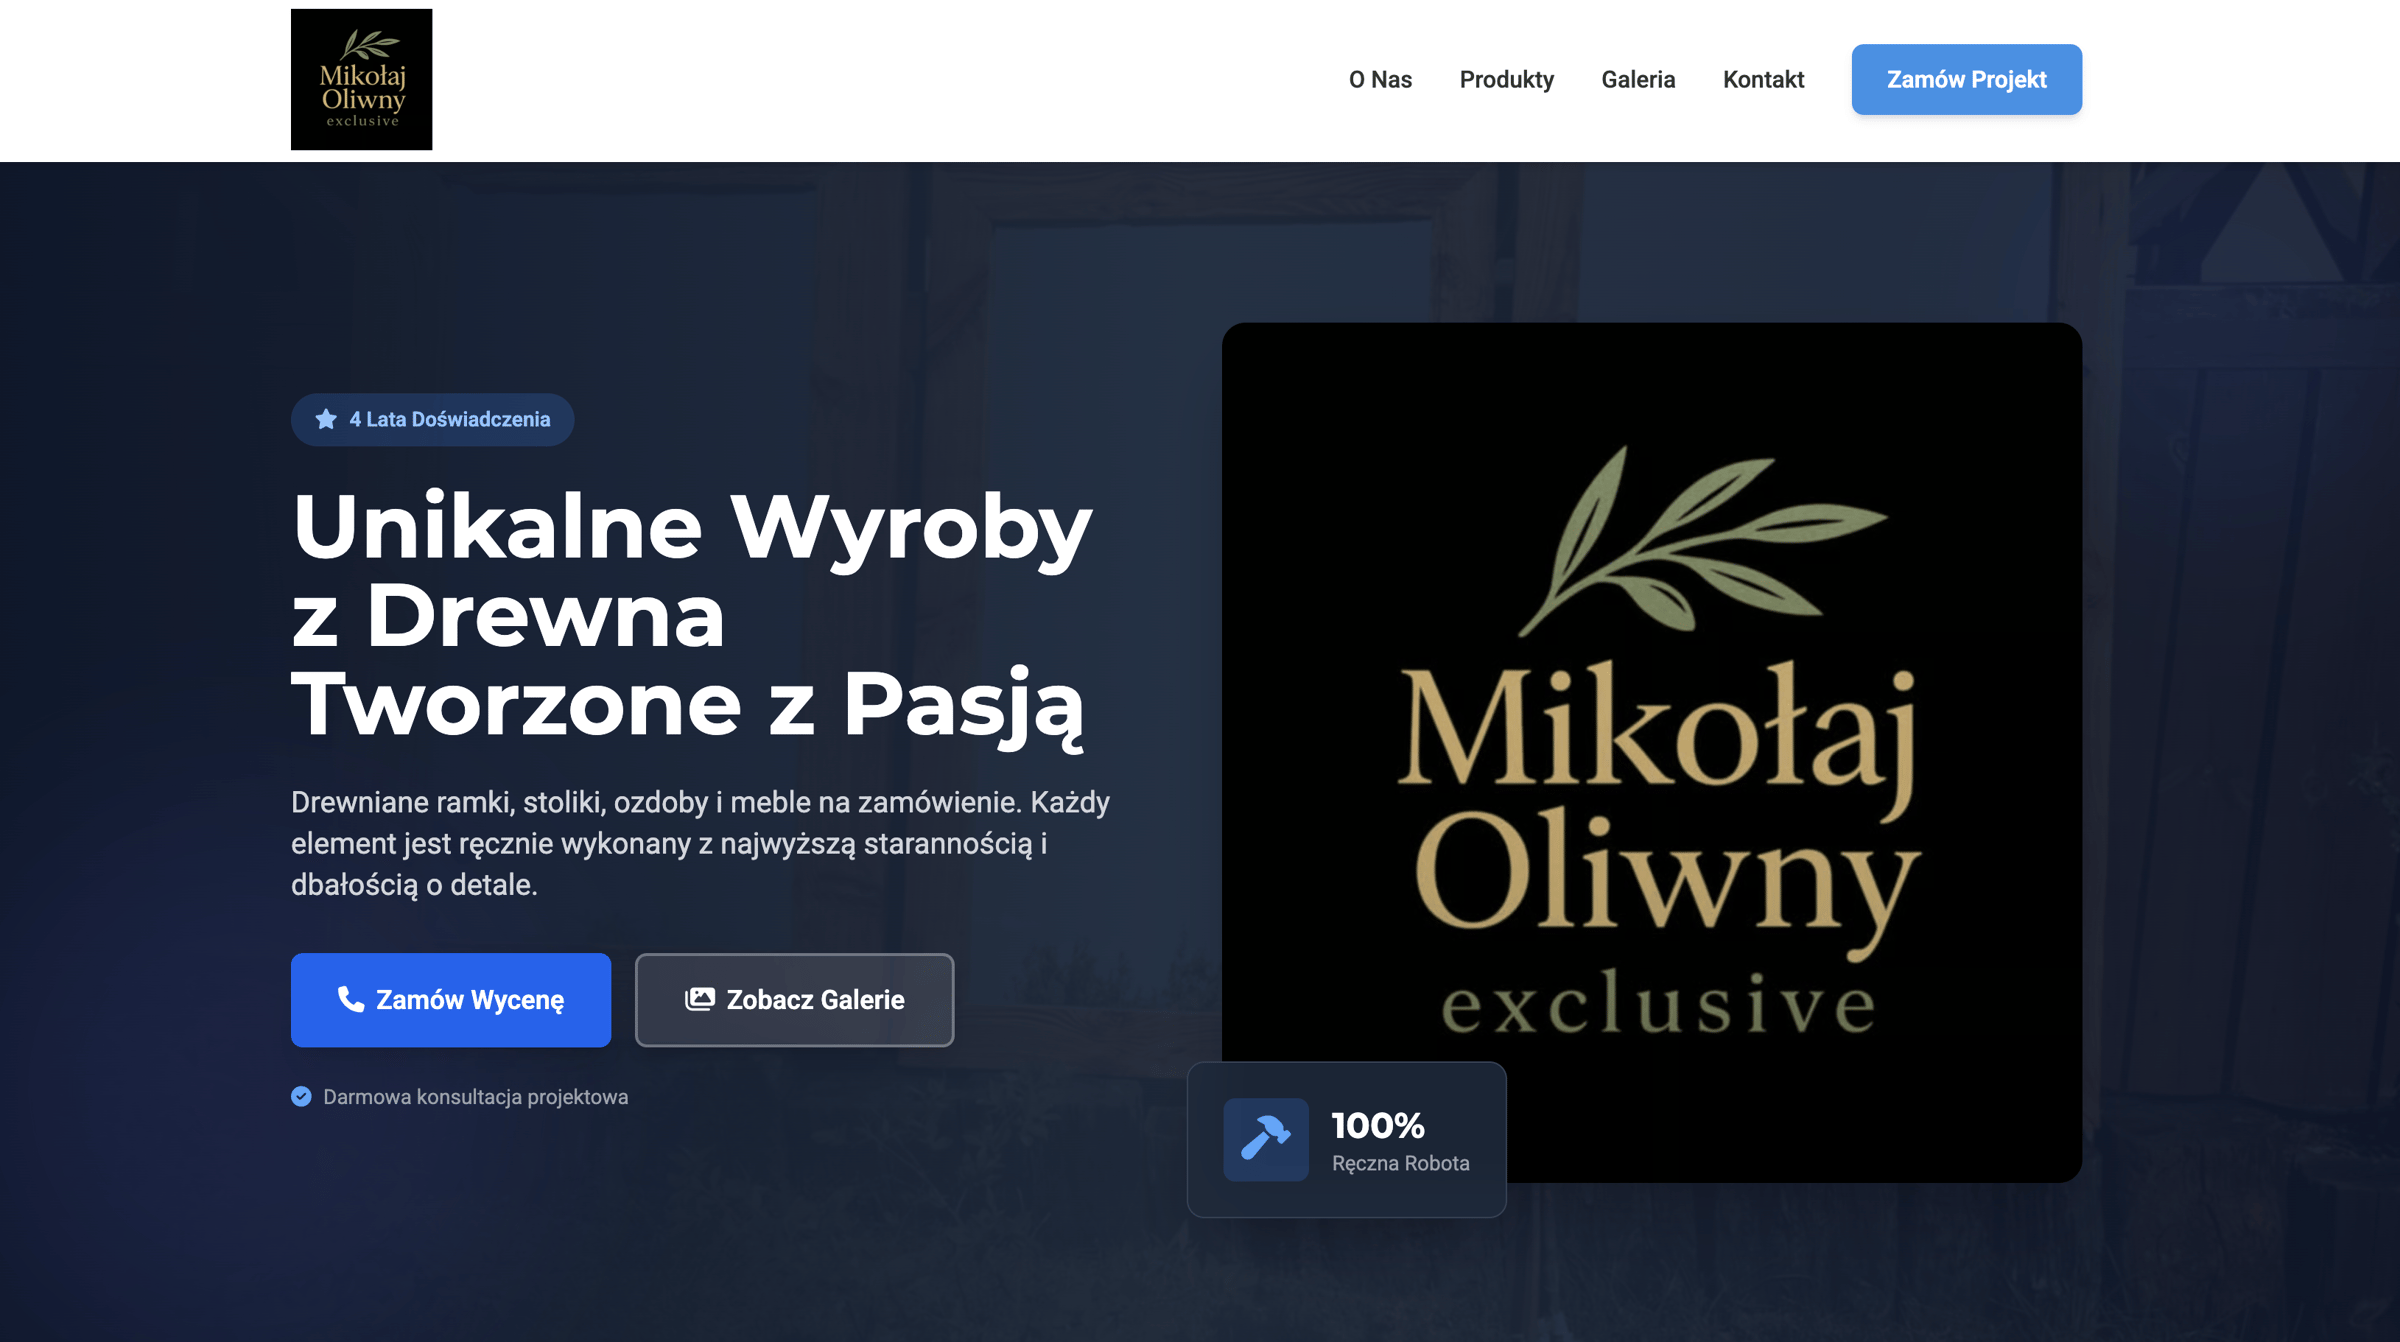The image size is (2400, 1342).
Task: Click the Zamów Wycenę button
Action: [x=451, y=1000]
